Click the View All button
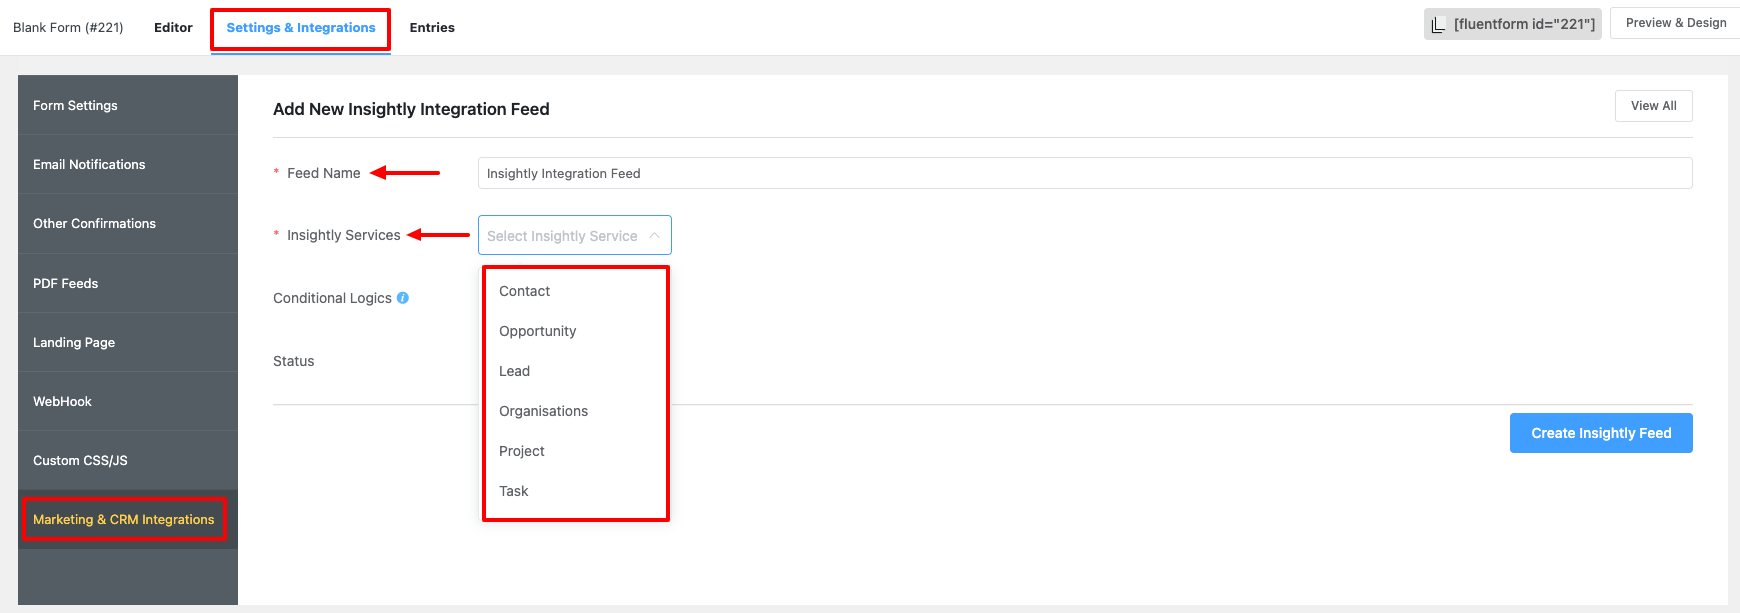1740x613 pixels. 1654,106
